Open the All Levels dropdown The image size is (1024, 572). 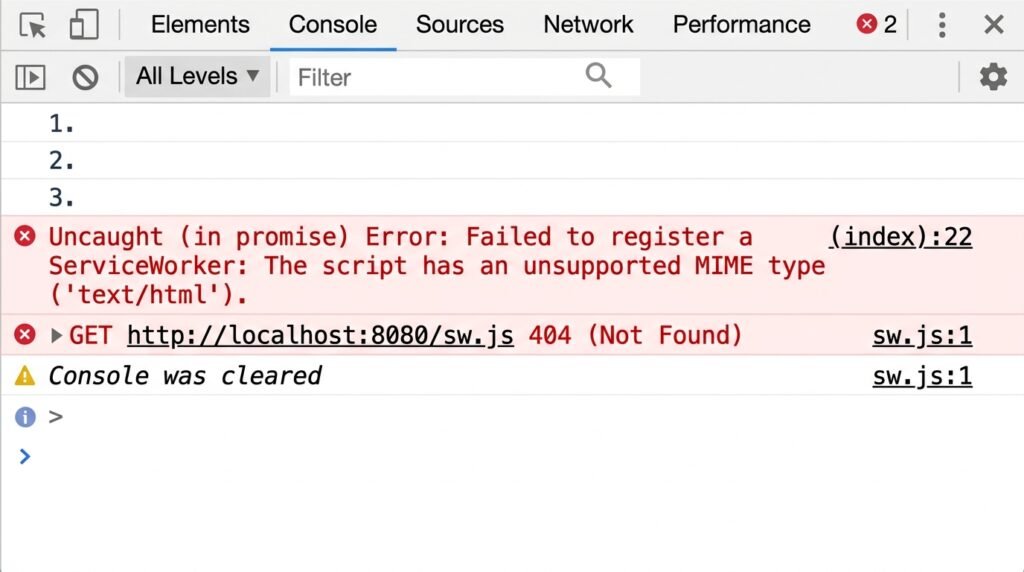tap(197, 76)
